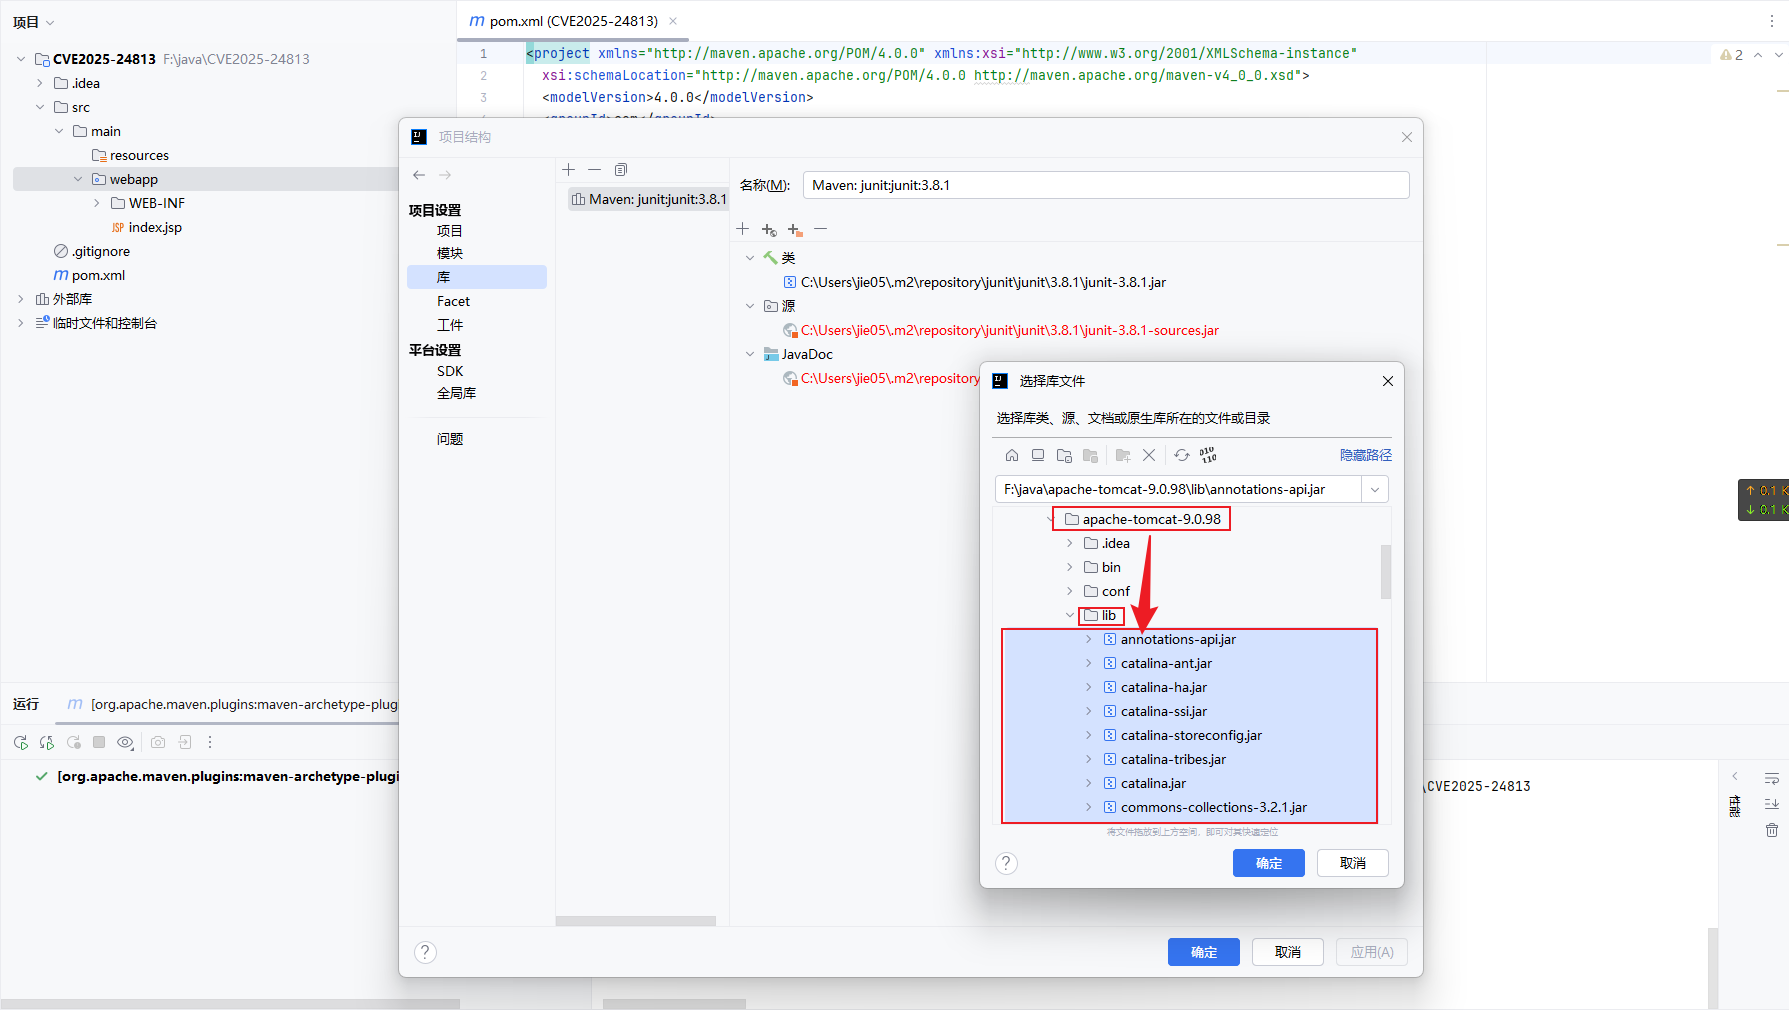Expand annotations-api.jar node
The height and width of the screenshot is (1010, 1789).
[x=1089, y=639]
